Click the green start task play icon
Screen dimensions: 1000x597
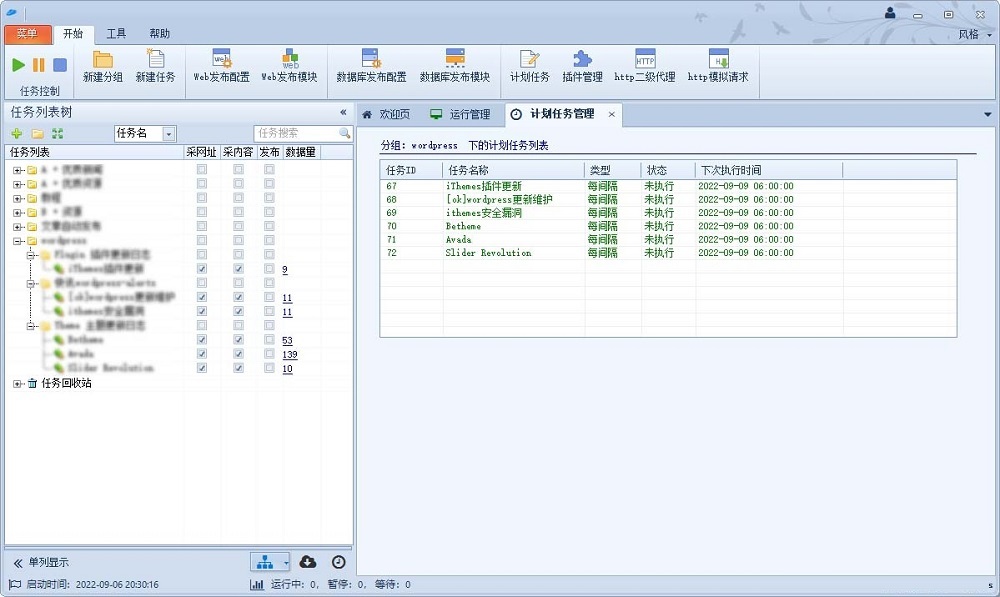(x=19, y=65)
